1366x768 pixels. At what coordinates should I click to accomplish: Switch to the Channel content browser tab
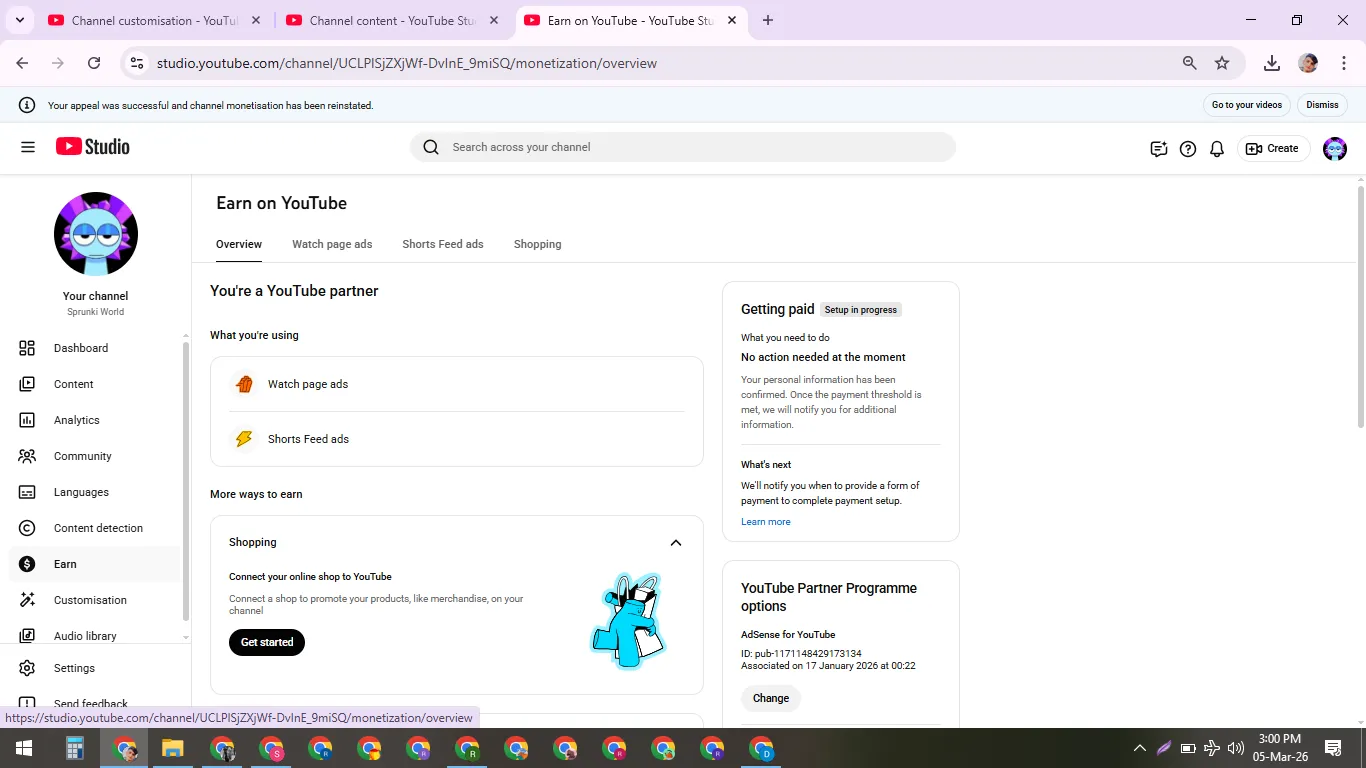(x=391, y=20)
